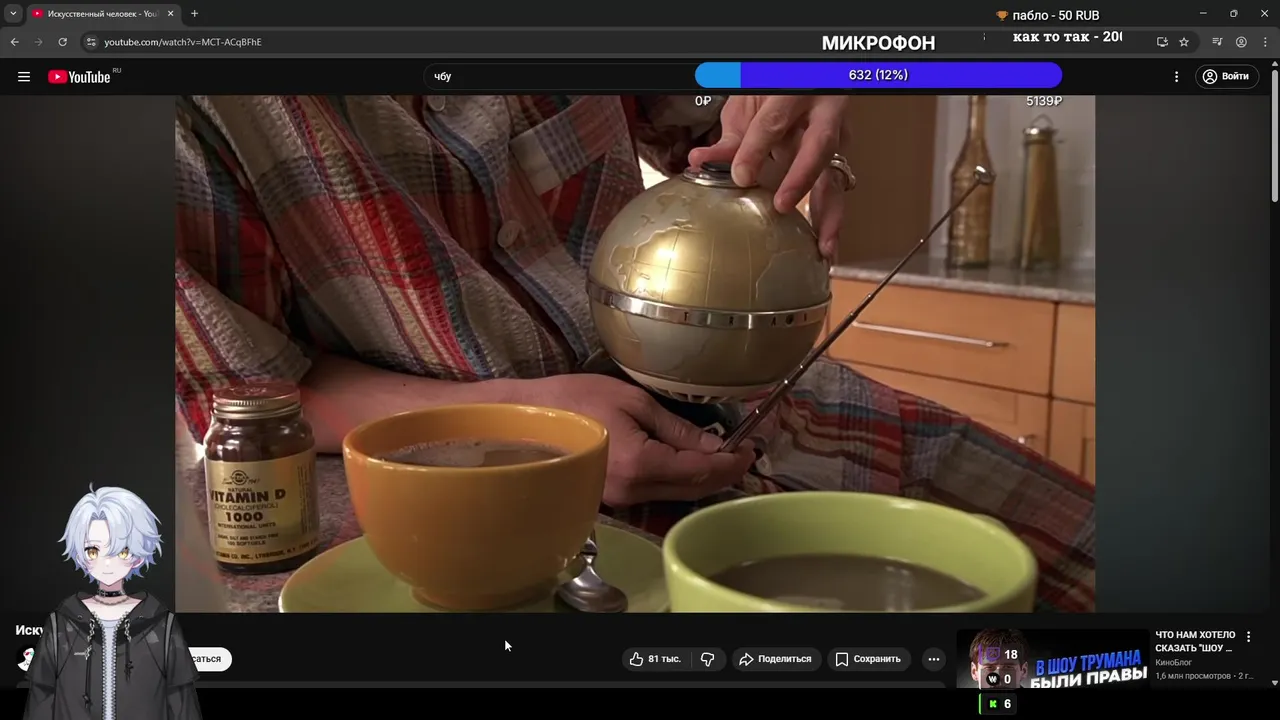Open the В шоу Трумана recommended thumbnail

(1052, 659)
